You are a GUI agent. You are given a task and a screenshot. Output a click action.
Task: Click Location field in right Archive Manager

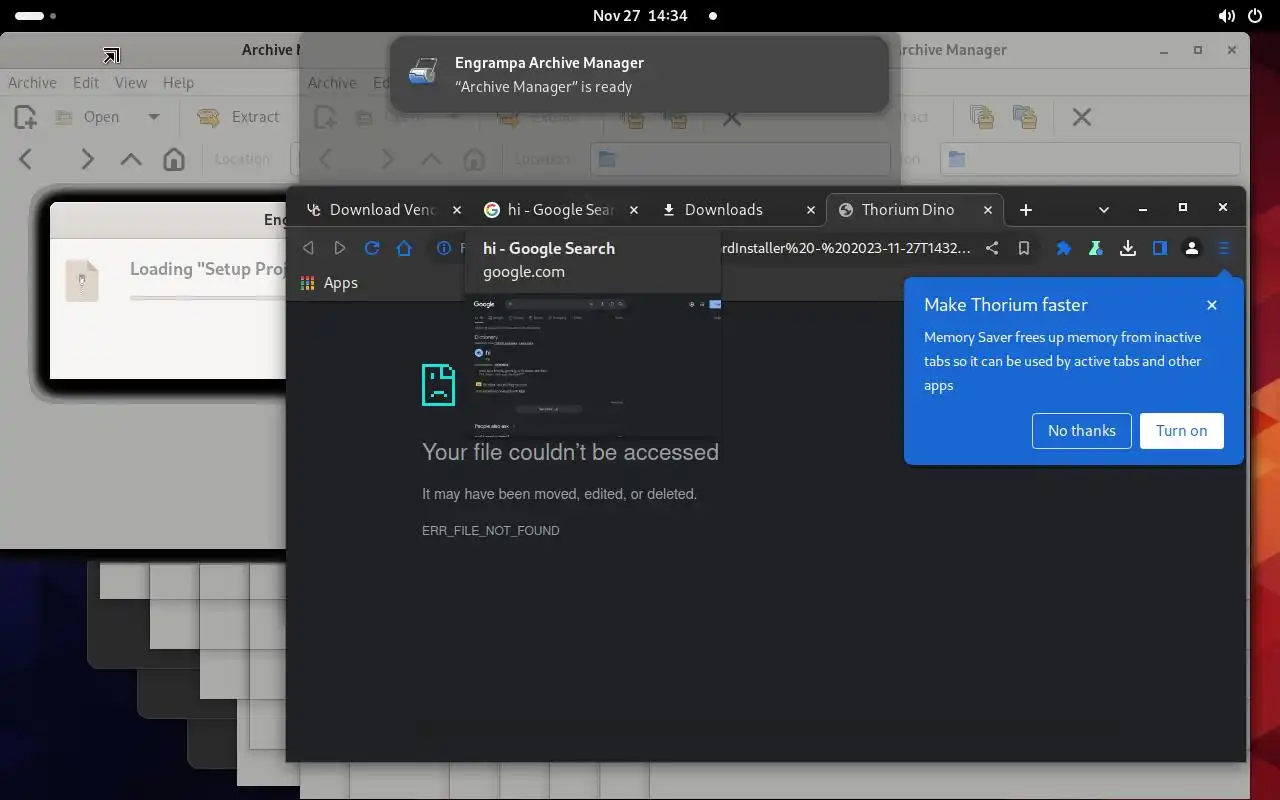point(1090,159)
